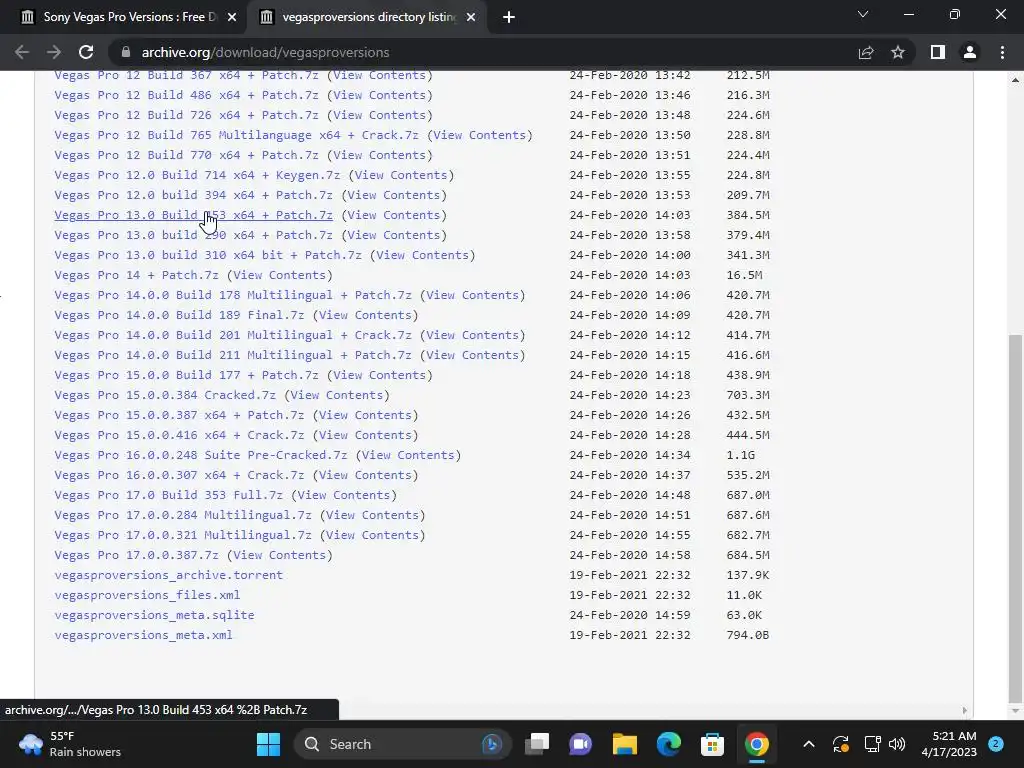Click the sync tray icon
The width and height of the screenshot is (1024, 768).
[x=840, y=744]
